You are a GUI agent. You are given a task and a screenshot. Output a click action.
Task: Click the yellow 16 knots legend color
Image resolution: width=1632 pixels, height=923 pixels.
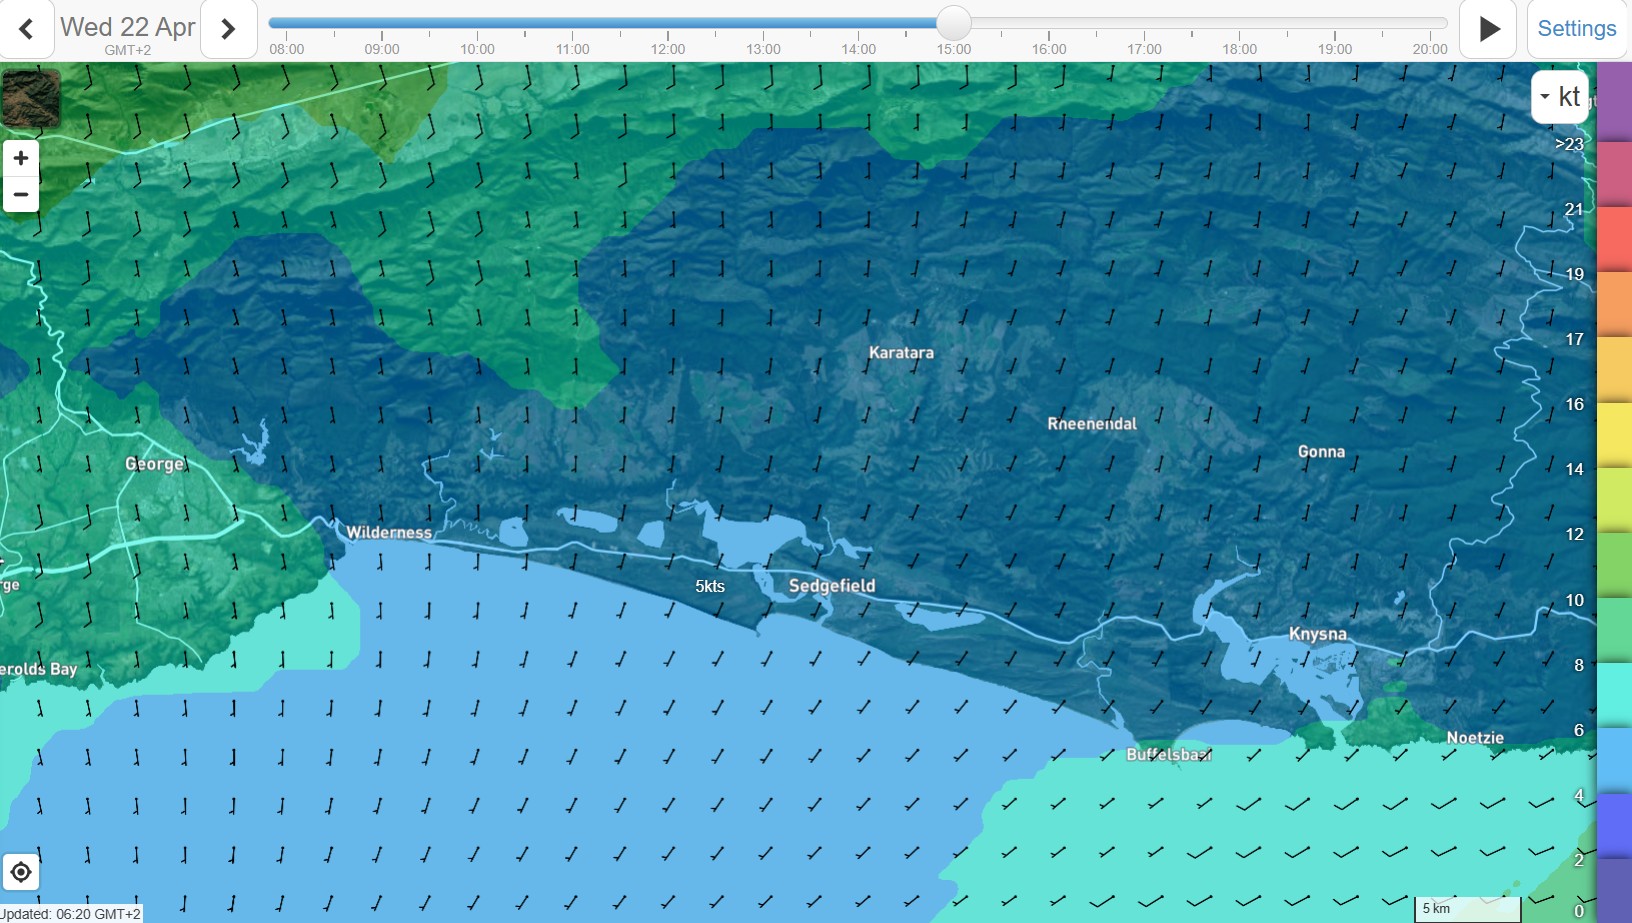click(1614, 432)
